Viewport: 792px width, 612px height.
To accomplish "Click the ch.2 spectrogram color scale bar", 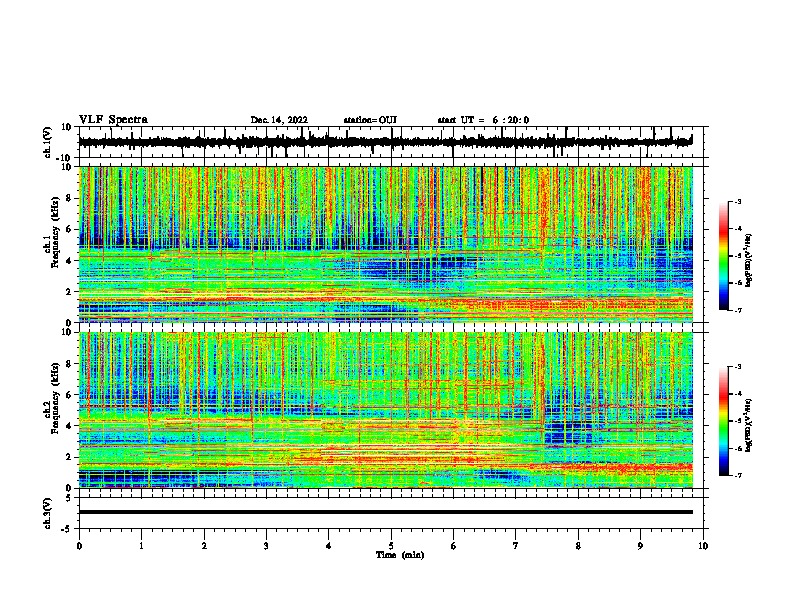I will (x=724, y=421).
